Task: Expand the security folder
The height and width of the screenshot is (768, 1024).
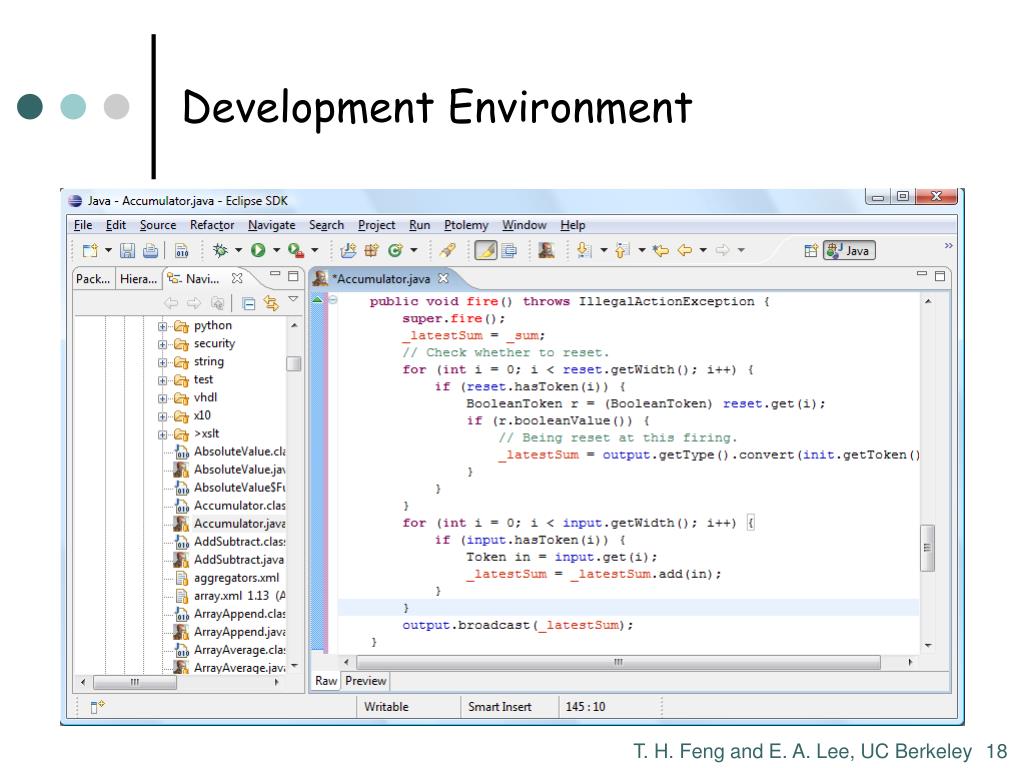Action: click(162, 344)
